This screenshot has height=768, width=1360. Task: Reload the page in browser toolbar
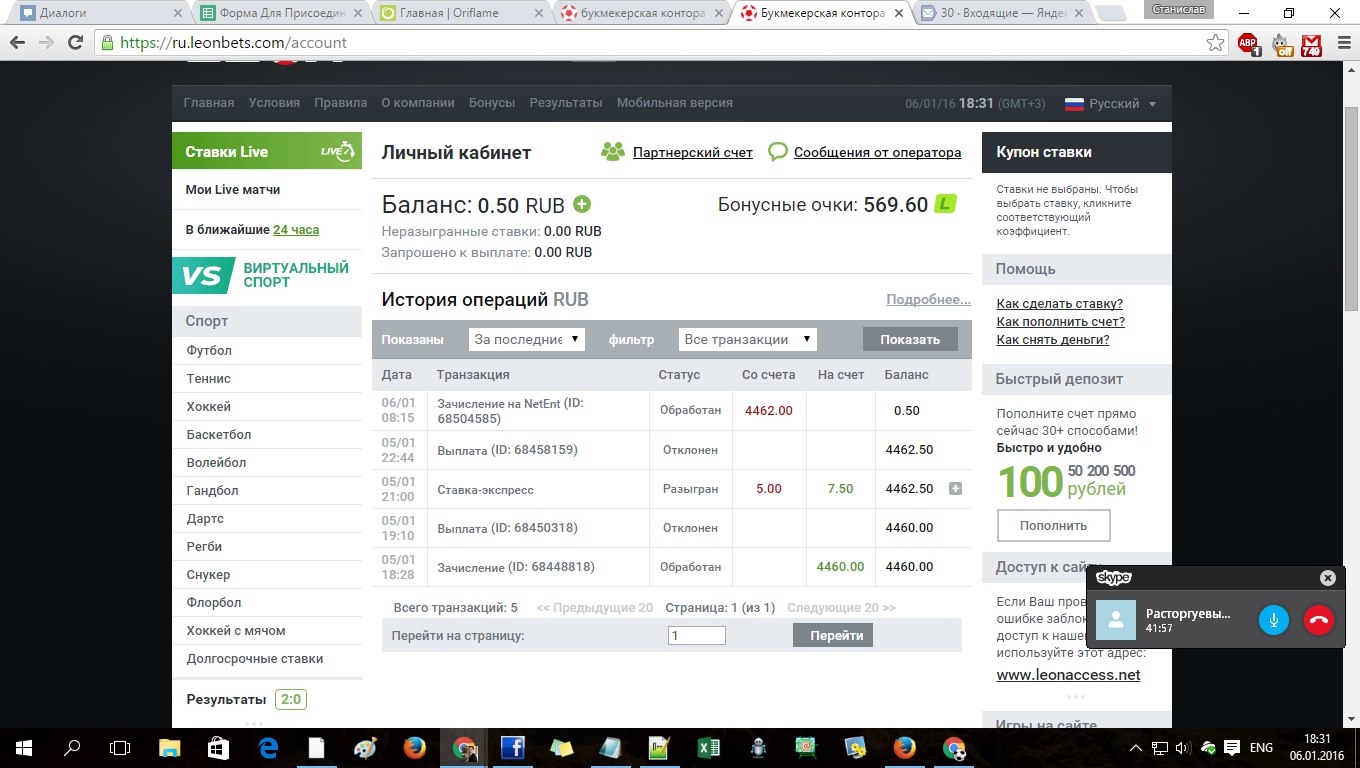pyautogui.click(x=76, y=43)
